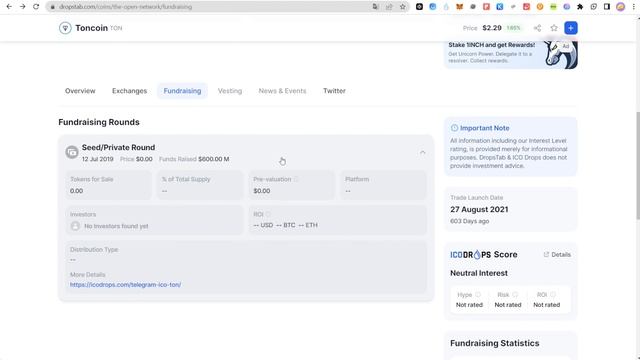Reload the page with the refresh icon

coord(36,7)
